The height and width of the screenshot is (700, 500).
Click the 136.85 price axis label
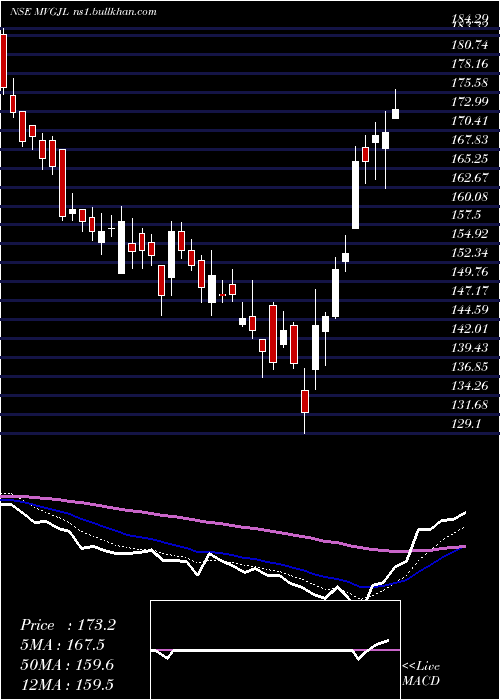click(x=470, y=367)
